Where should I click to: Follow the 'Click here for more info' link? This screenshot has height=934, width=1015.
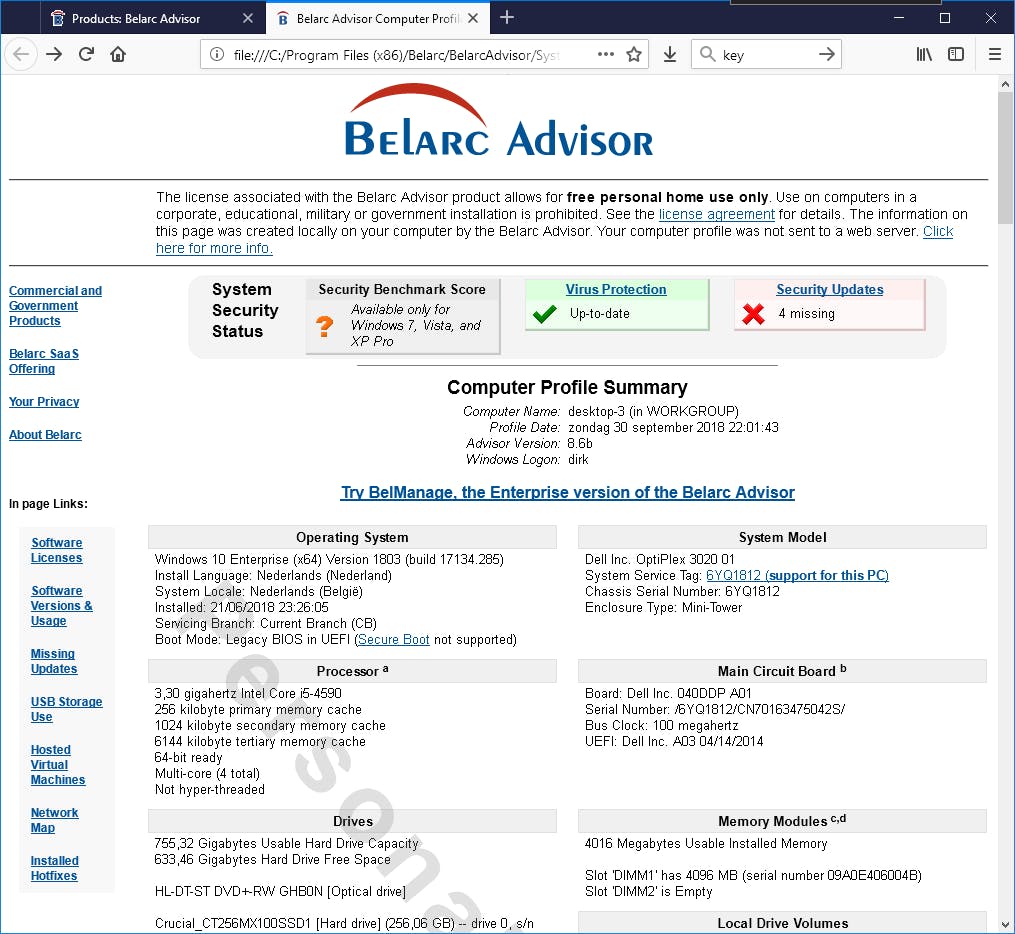[x=214, y=249]
